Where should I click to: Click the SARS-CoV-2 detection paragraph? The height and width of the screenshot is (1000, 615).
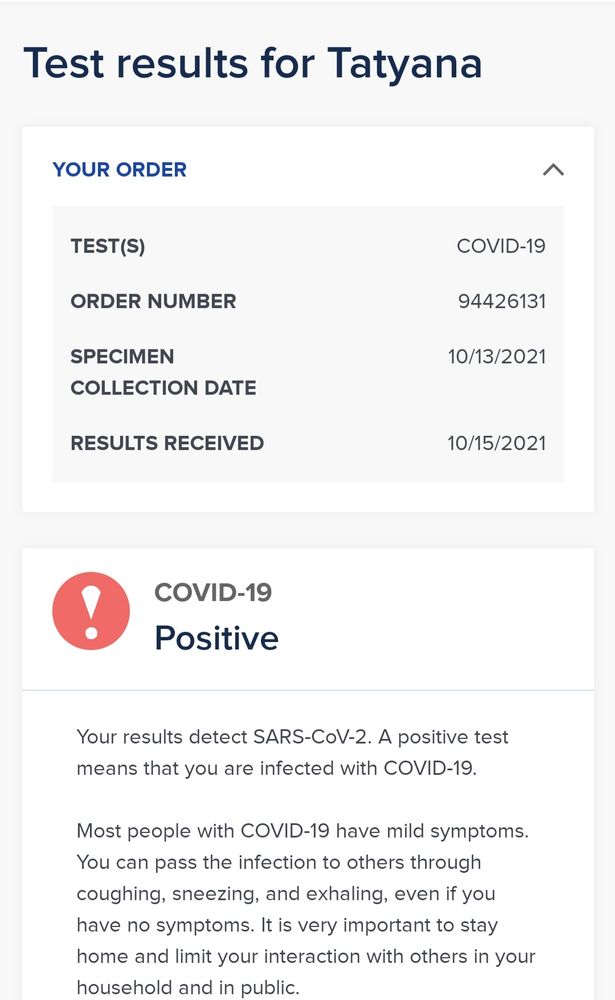[x=292, y=753]
